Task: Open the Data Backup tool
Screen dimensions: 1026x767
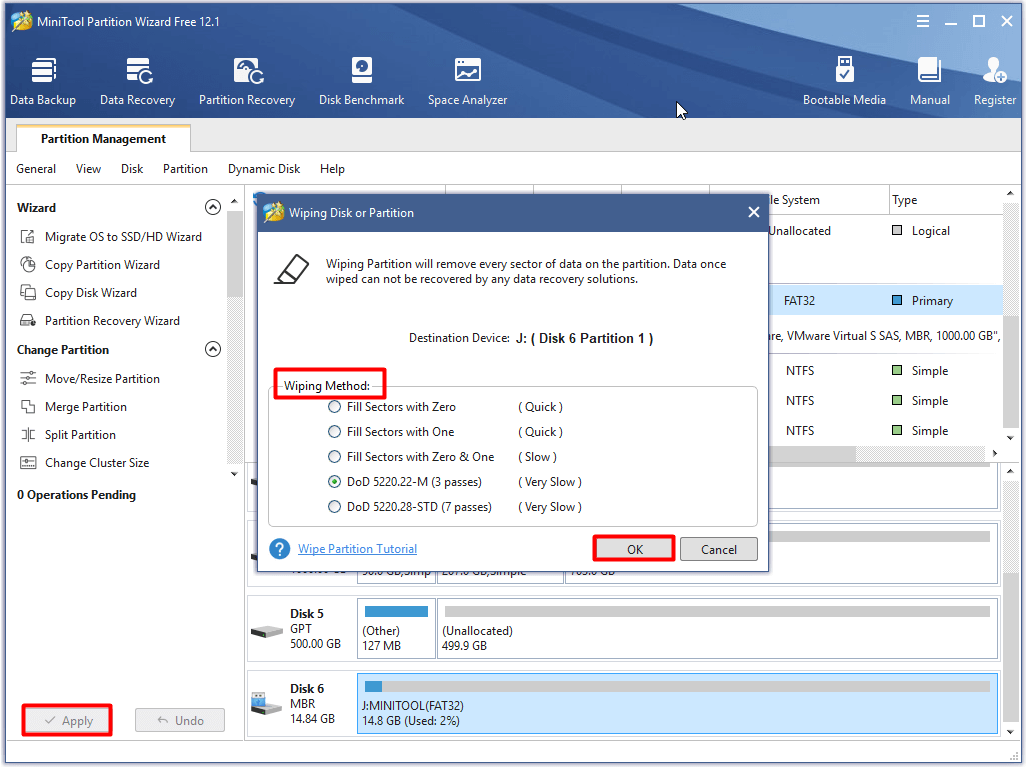Action: (43, 82)
